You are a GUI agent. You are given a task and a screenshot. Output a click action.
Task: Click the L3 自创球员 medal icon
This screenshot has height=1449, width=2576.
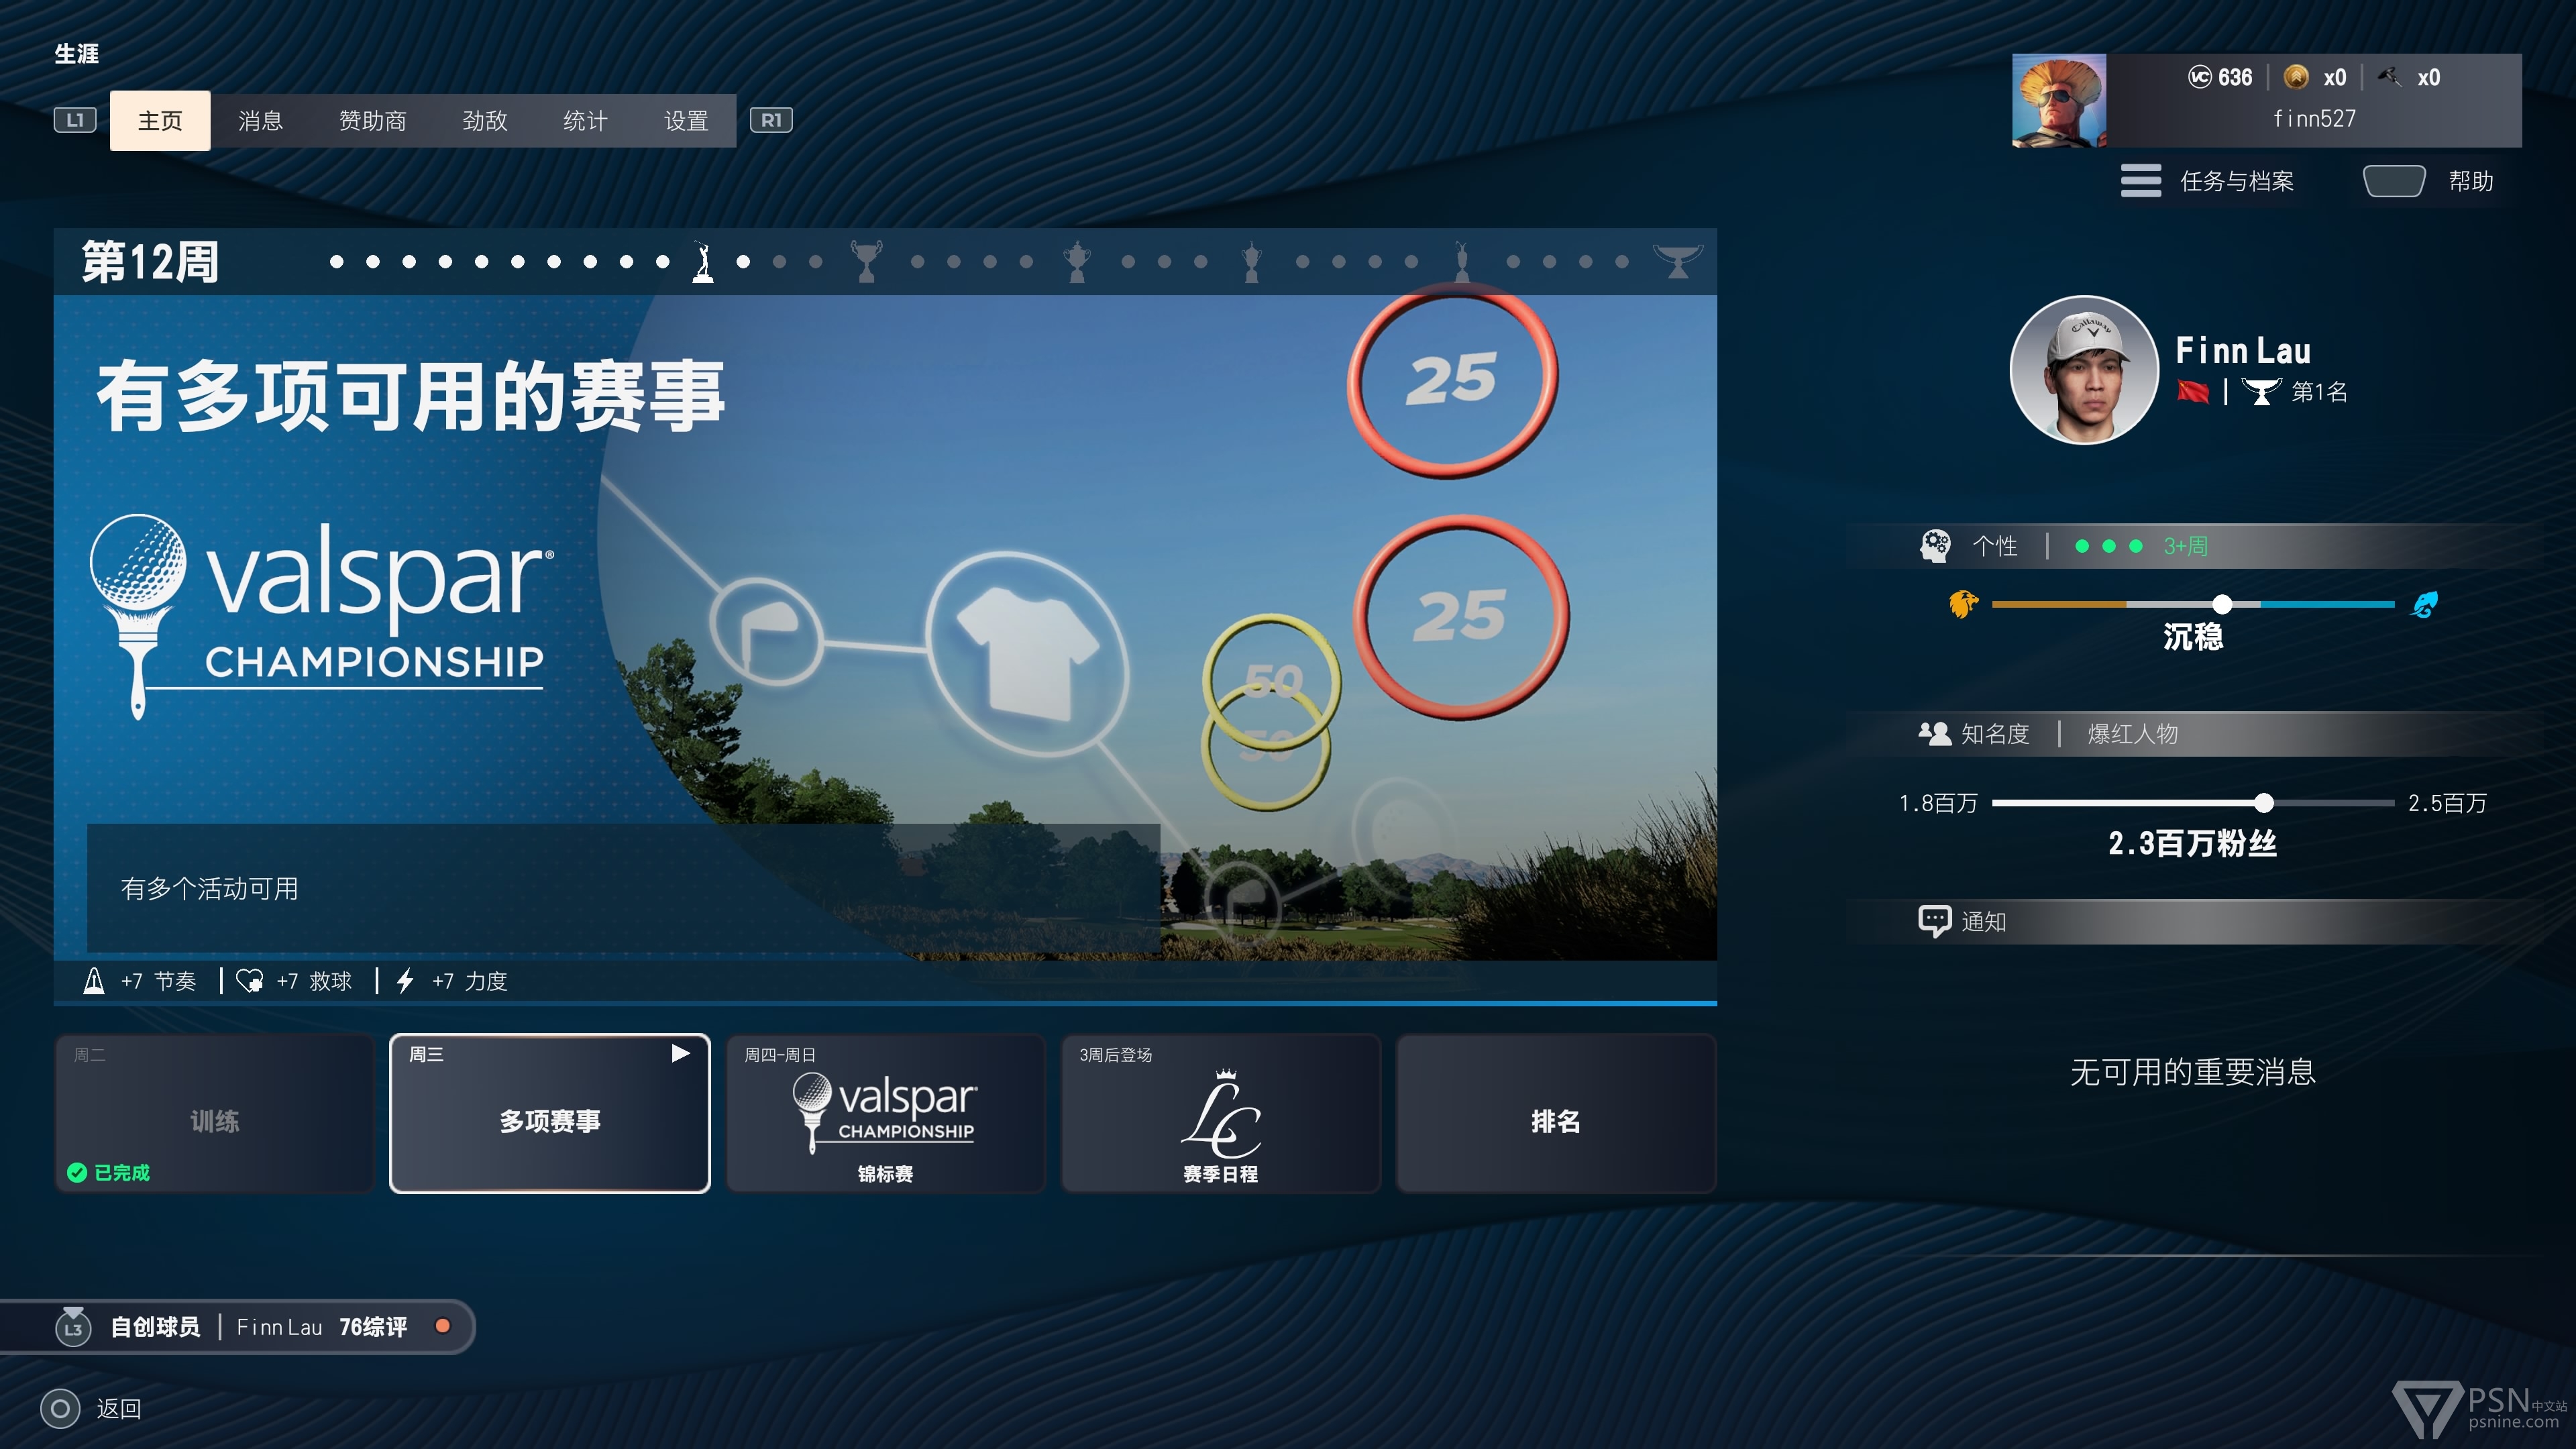tap(73, 1327)
